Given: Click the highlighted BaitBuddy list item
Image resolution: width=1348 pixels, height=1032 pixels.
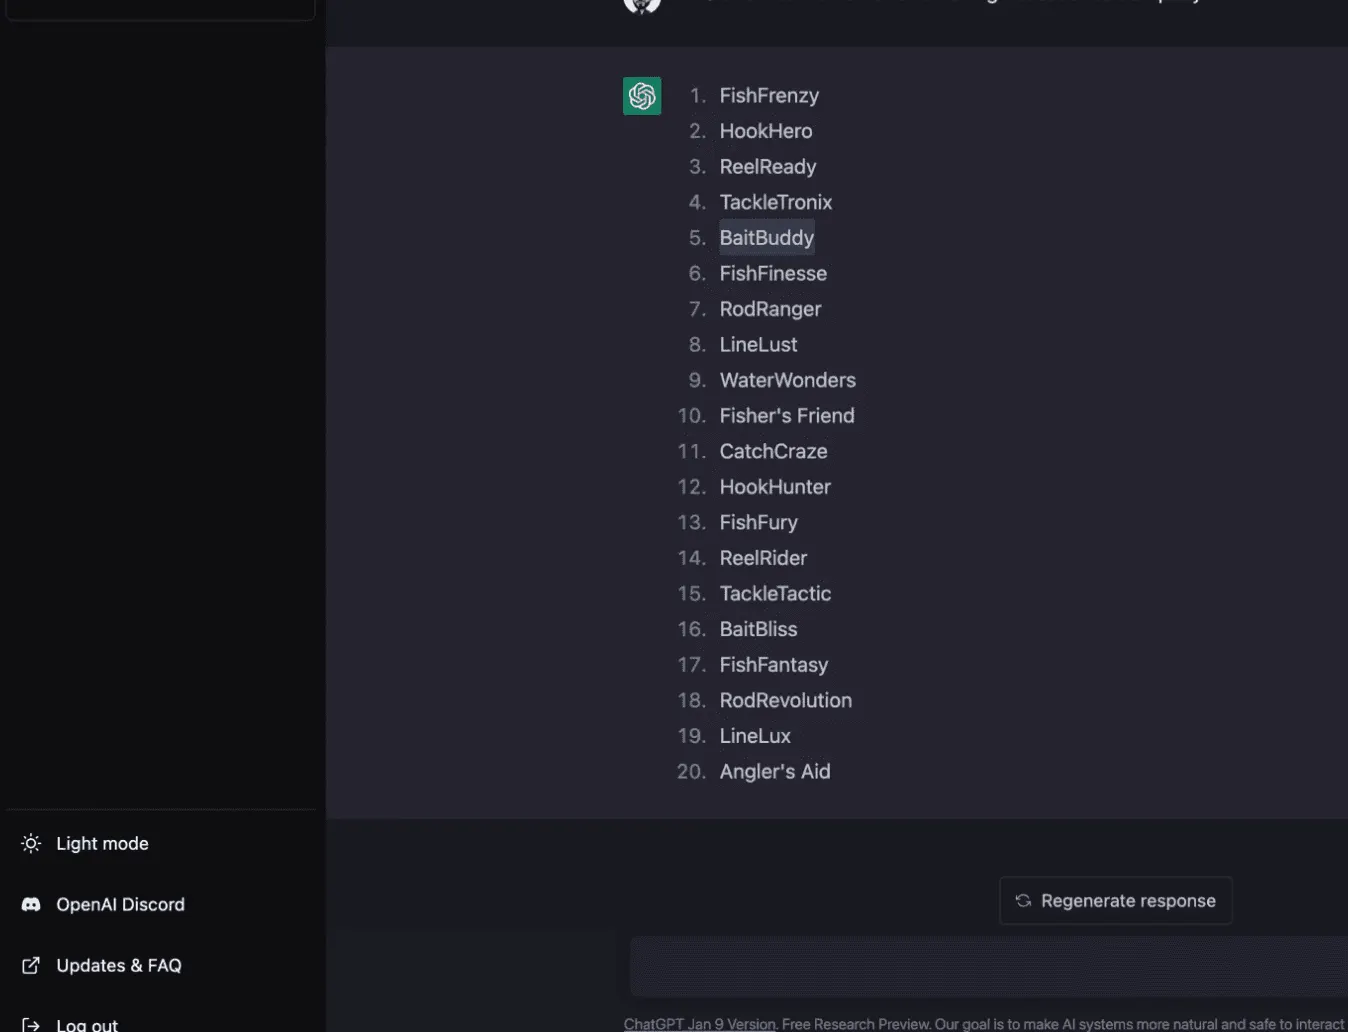Looking at the screenshot, I should tap(767, 238).
